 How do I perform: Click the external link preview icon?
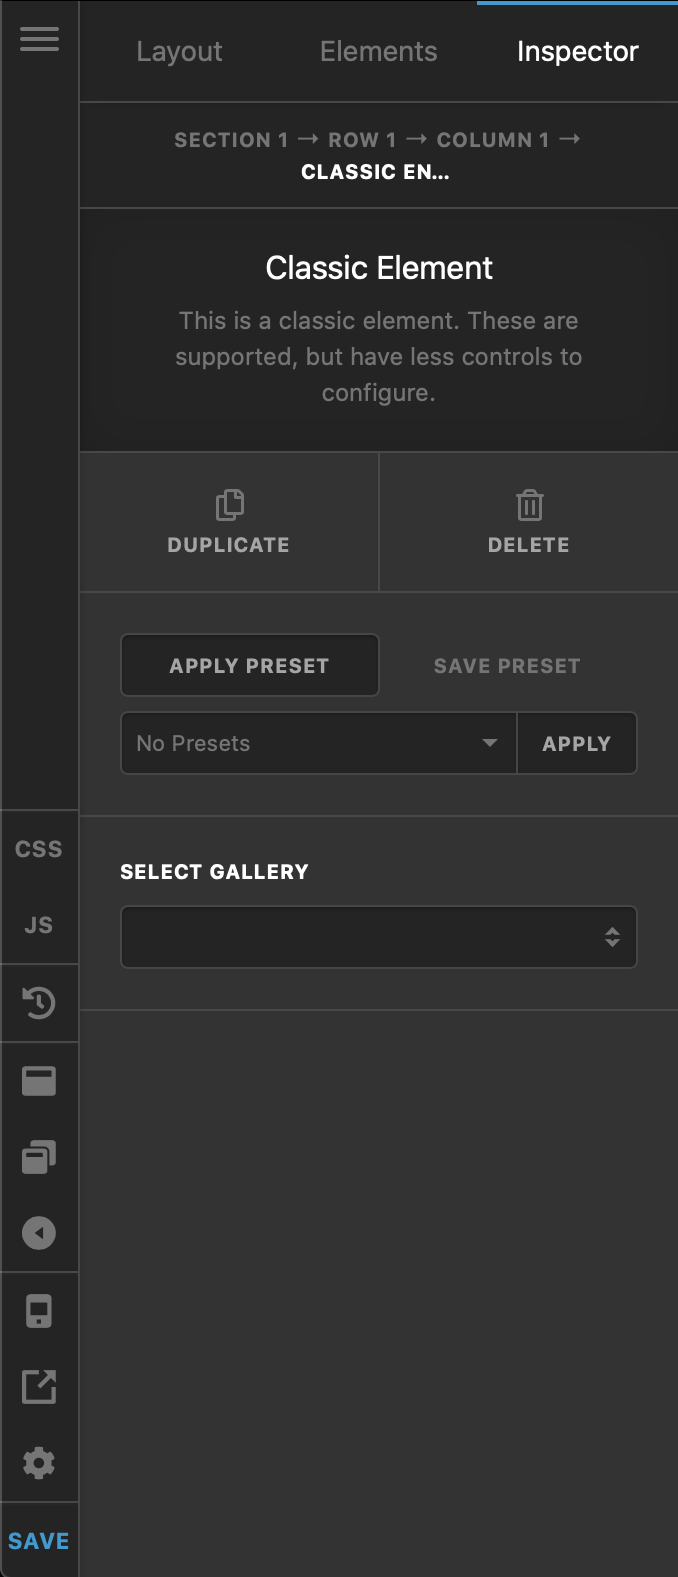tap(39, 1387)
